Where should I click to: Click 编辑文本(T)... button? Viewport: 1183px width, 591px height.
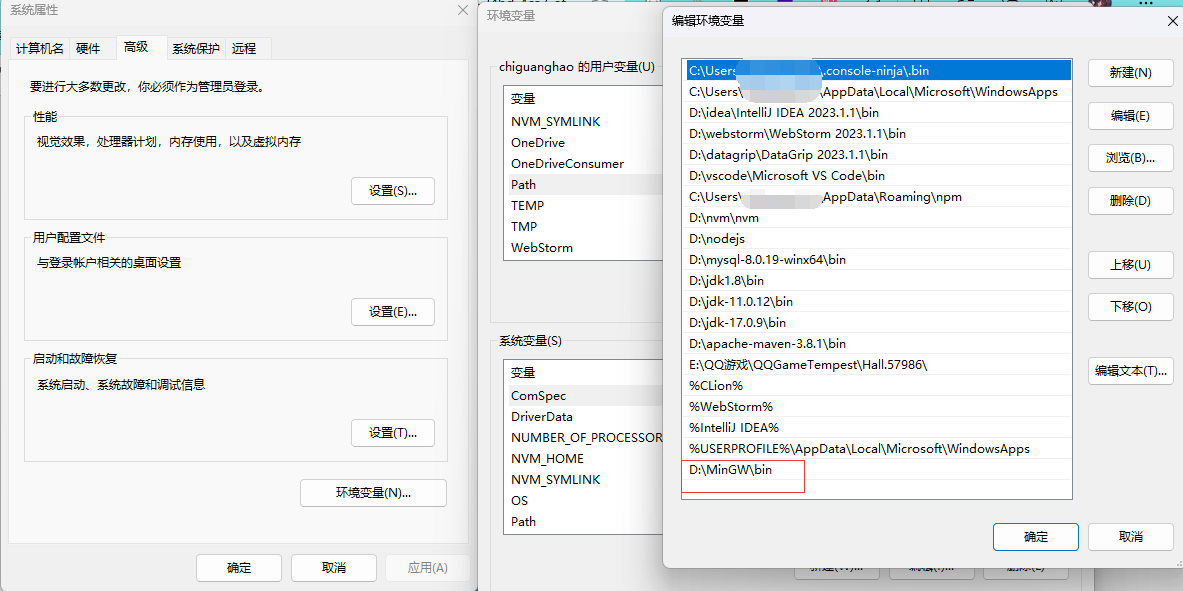[x=1130, y=371]
